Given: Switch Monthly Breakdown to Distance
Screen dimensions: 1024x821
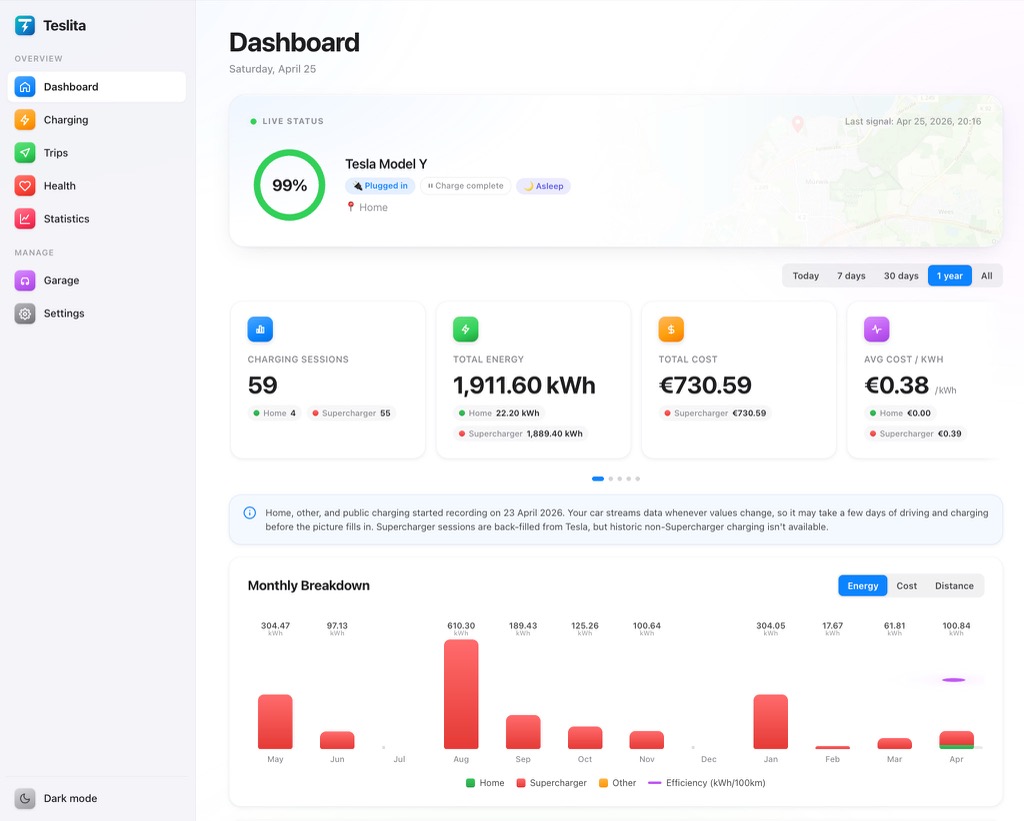Looking at the screenshot, I should point(954,586).
